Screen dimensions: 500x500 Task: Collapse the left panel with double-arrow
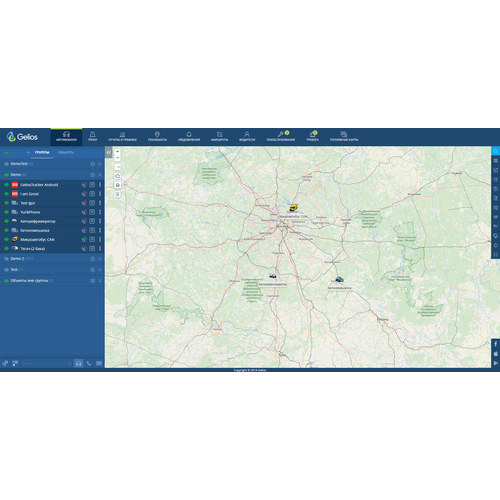(108, 152)
